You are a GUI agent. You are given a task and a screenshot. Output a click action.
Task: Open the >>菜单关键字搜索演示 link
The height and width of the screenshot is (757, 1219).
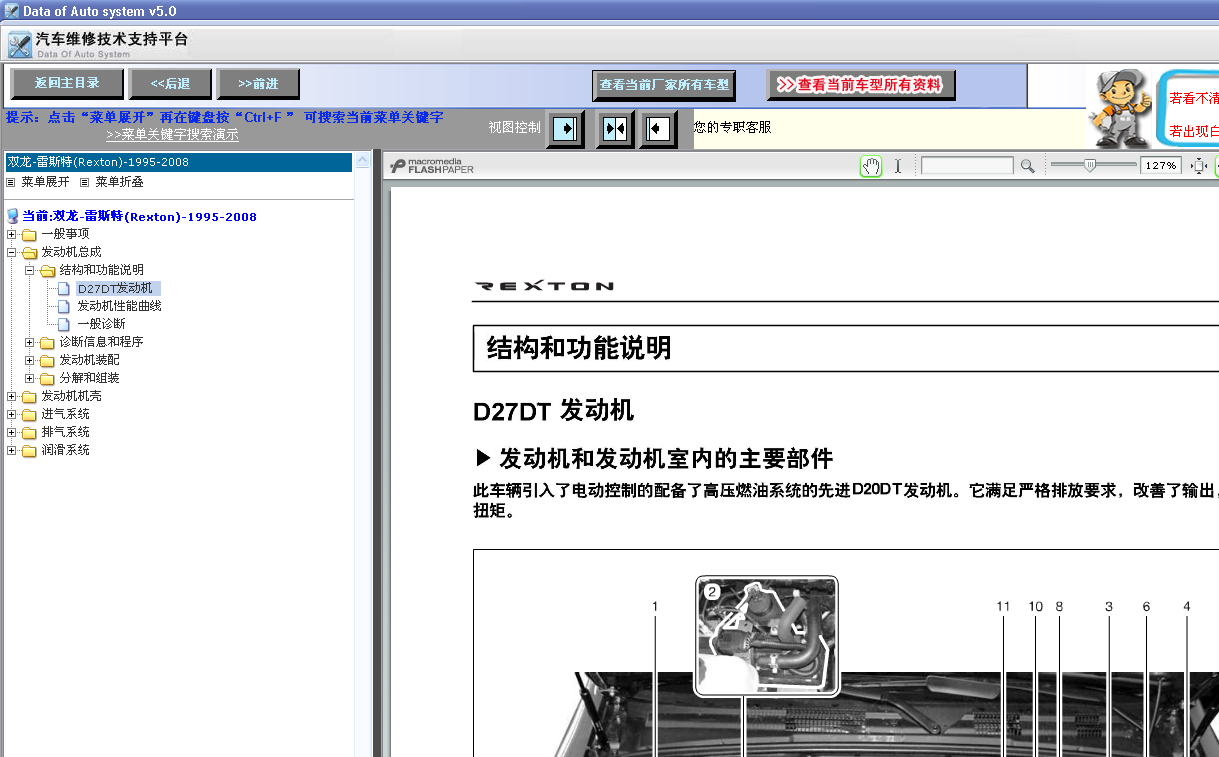(x=172, y=134)
